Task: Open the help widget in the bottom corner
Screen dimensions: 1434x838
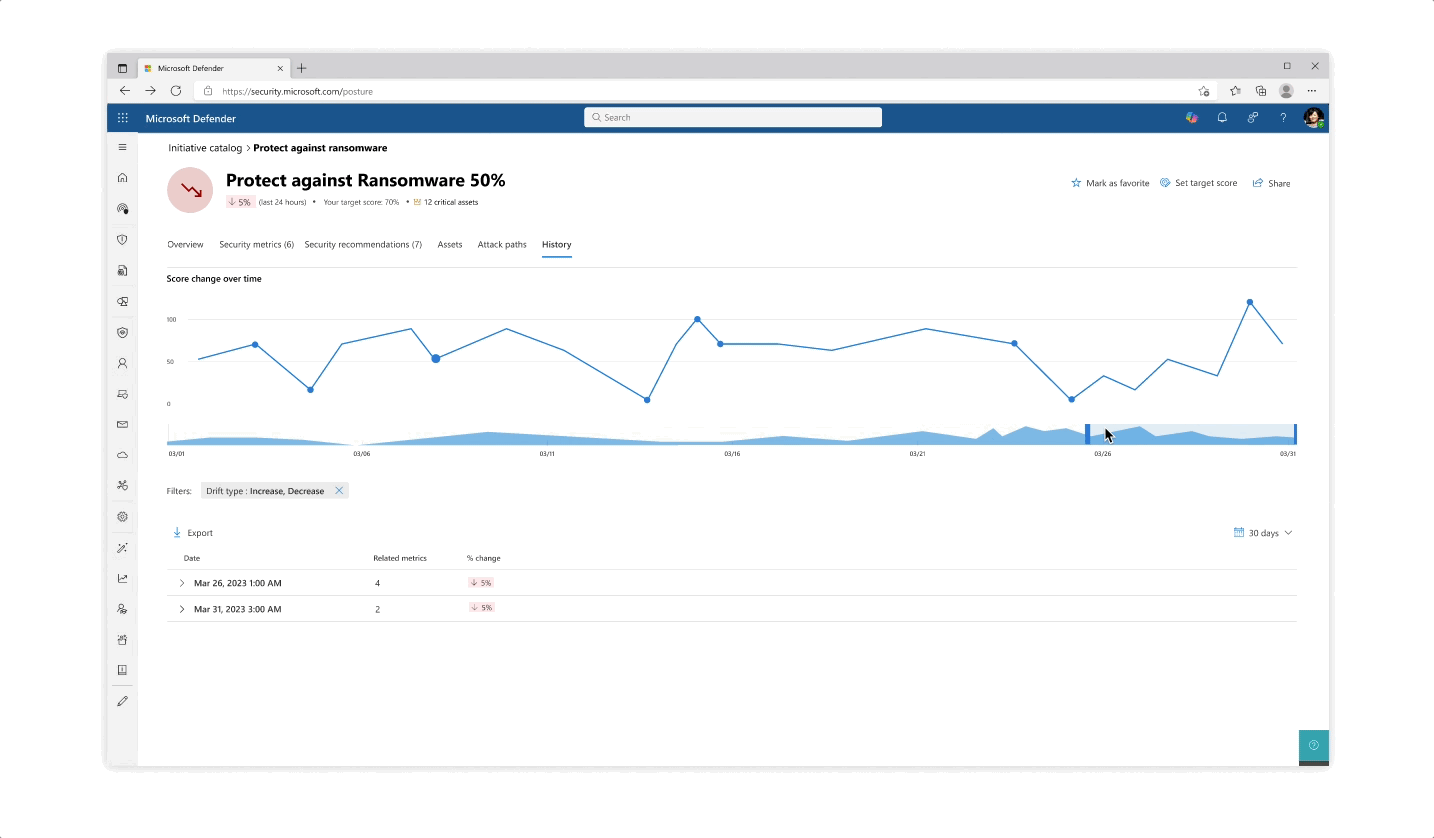Action: pyautogui.click(x=1314, y=745)
